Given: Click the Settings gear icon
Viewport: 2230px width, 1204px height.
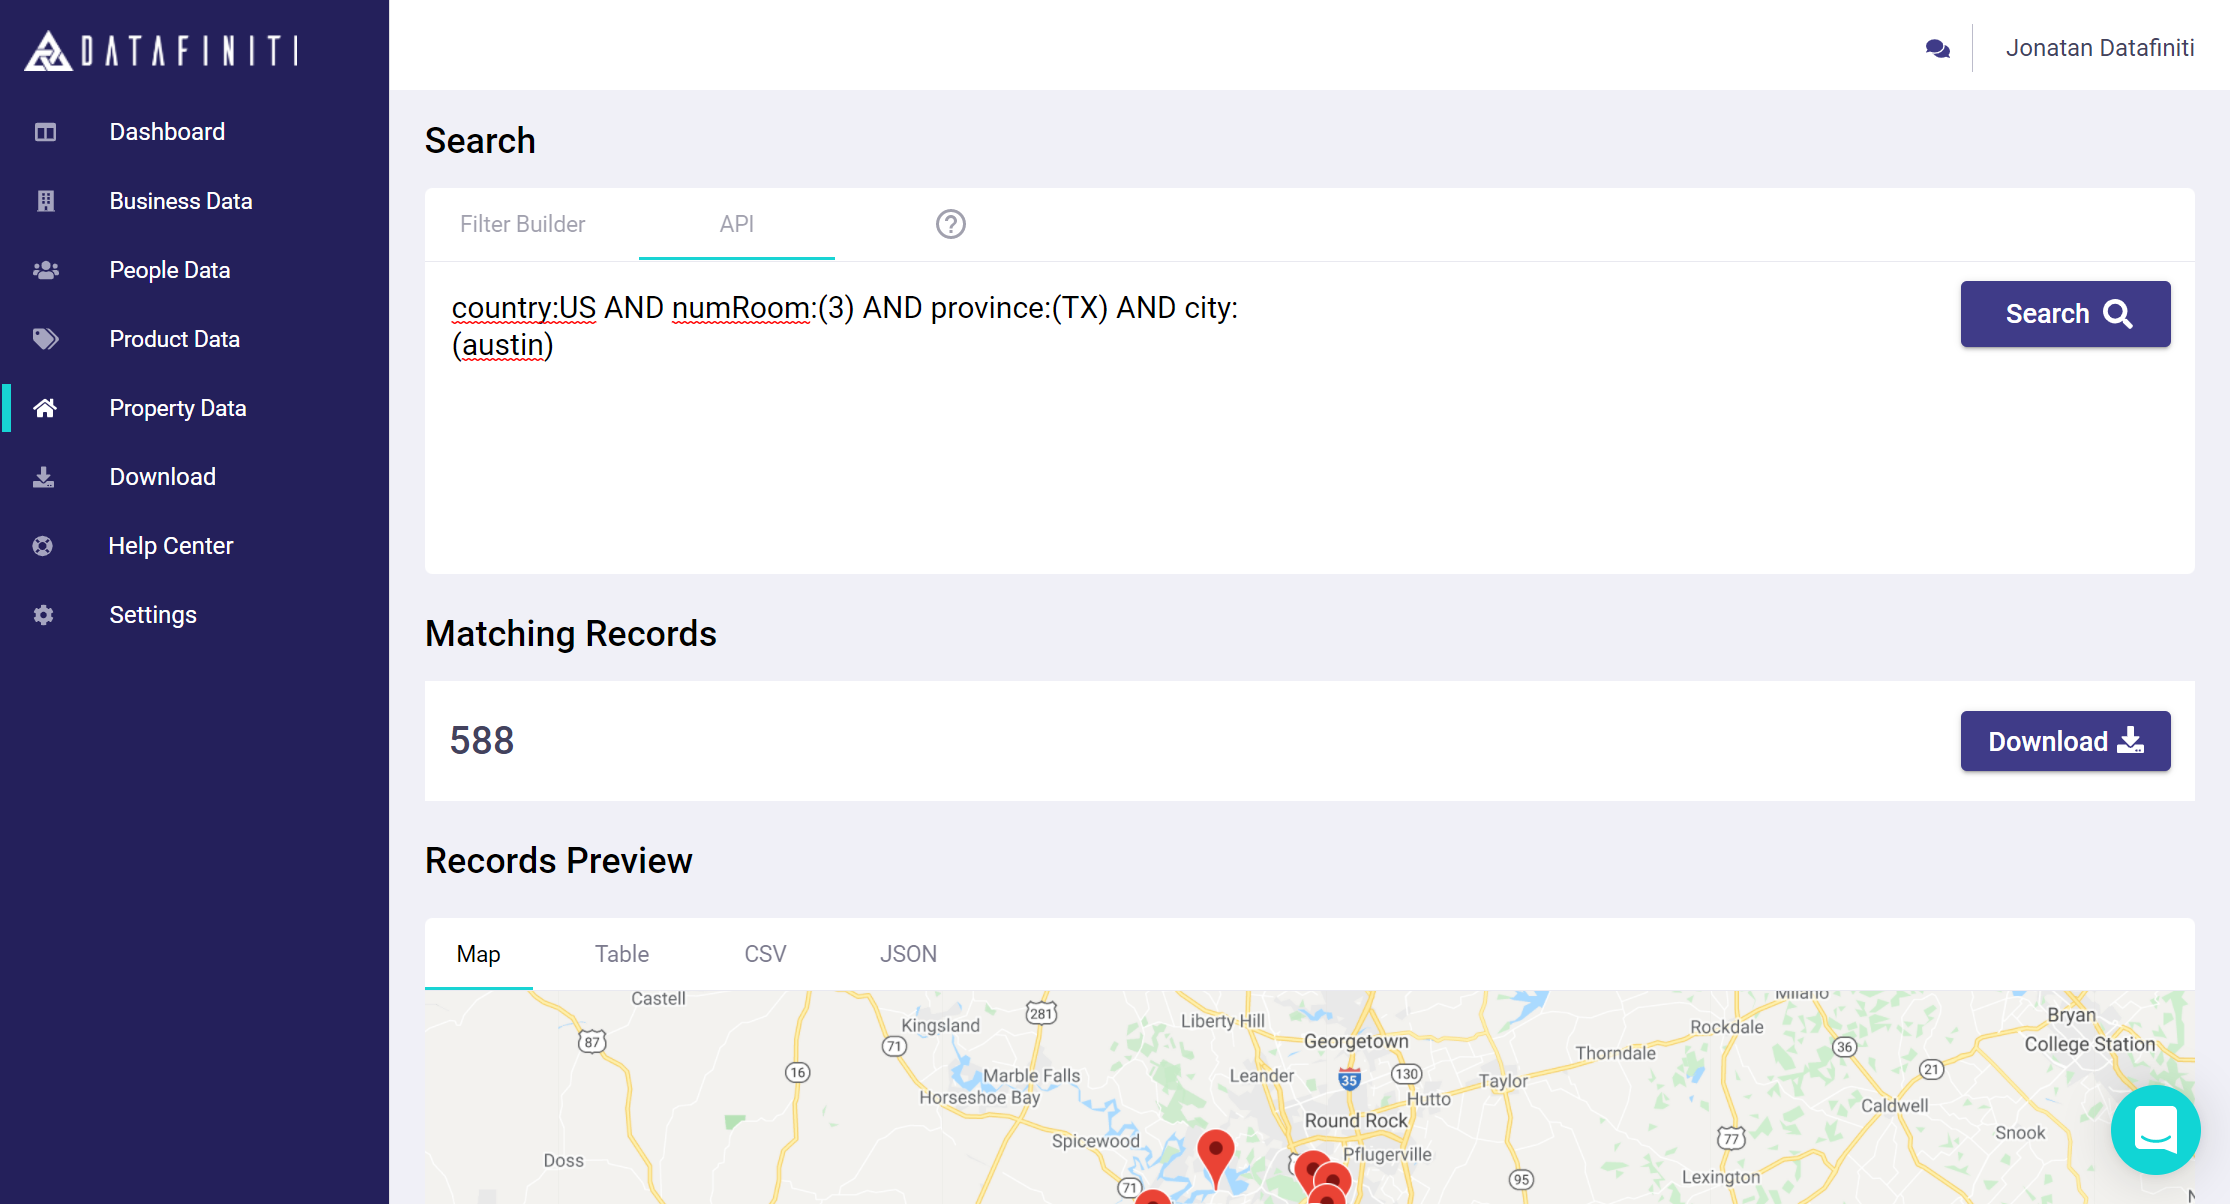Looking at the screenshot, I should [x=43, y=615].
